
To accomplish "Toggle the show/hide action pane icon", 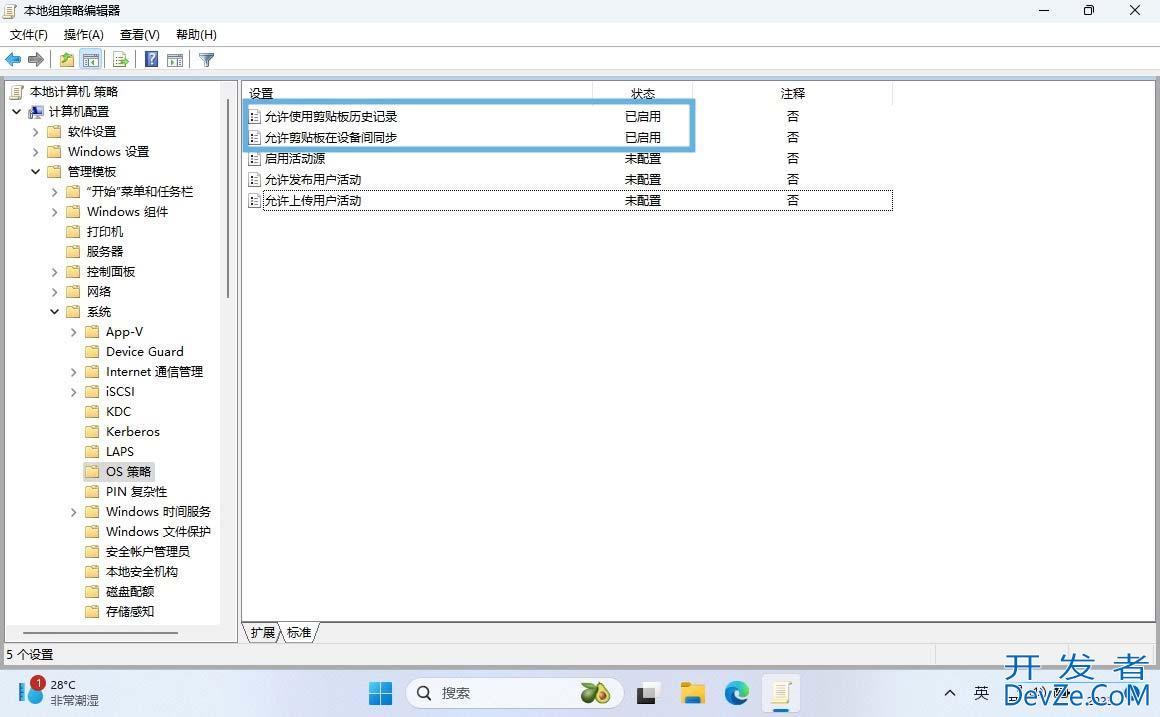I will click(175, 60).
